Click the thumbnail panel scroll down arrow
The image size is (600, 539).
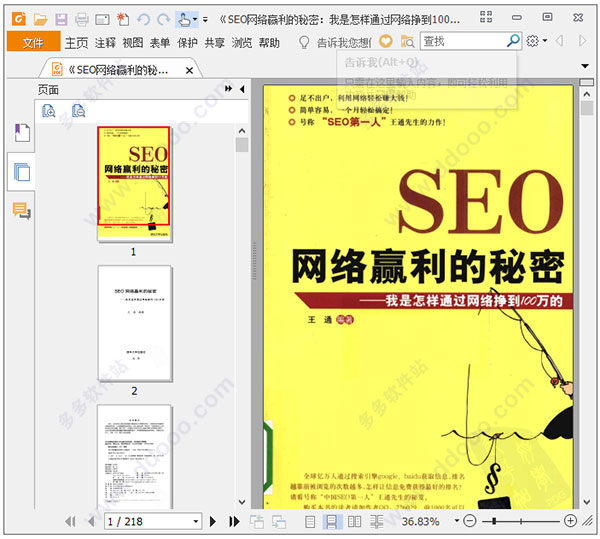pos(242,502)
